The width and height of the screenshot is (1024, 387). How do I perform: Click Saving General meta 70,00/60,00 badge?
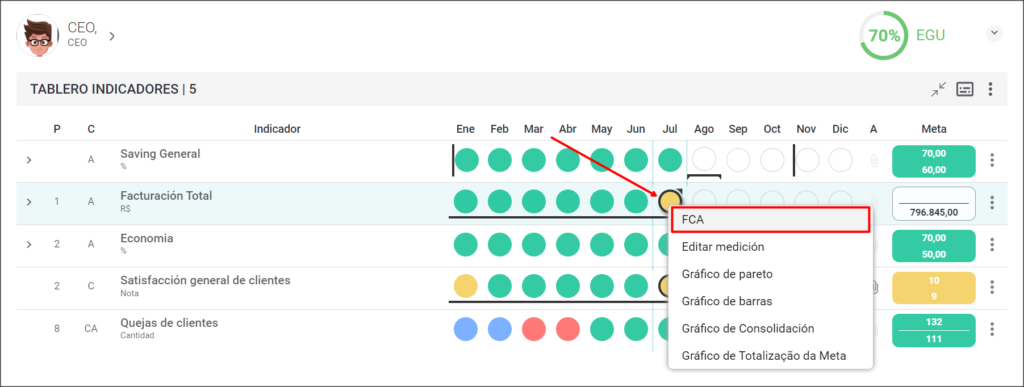point(933,161)
